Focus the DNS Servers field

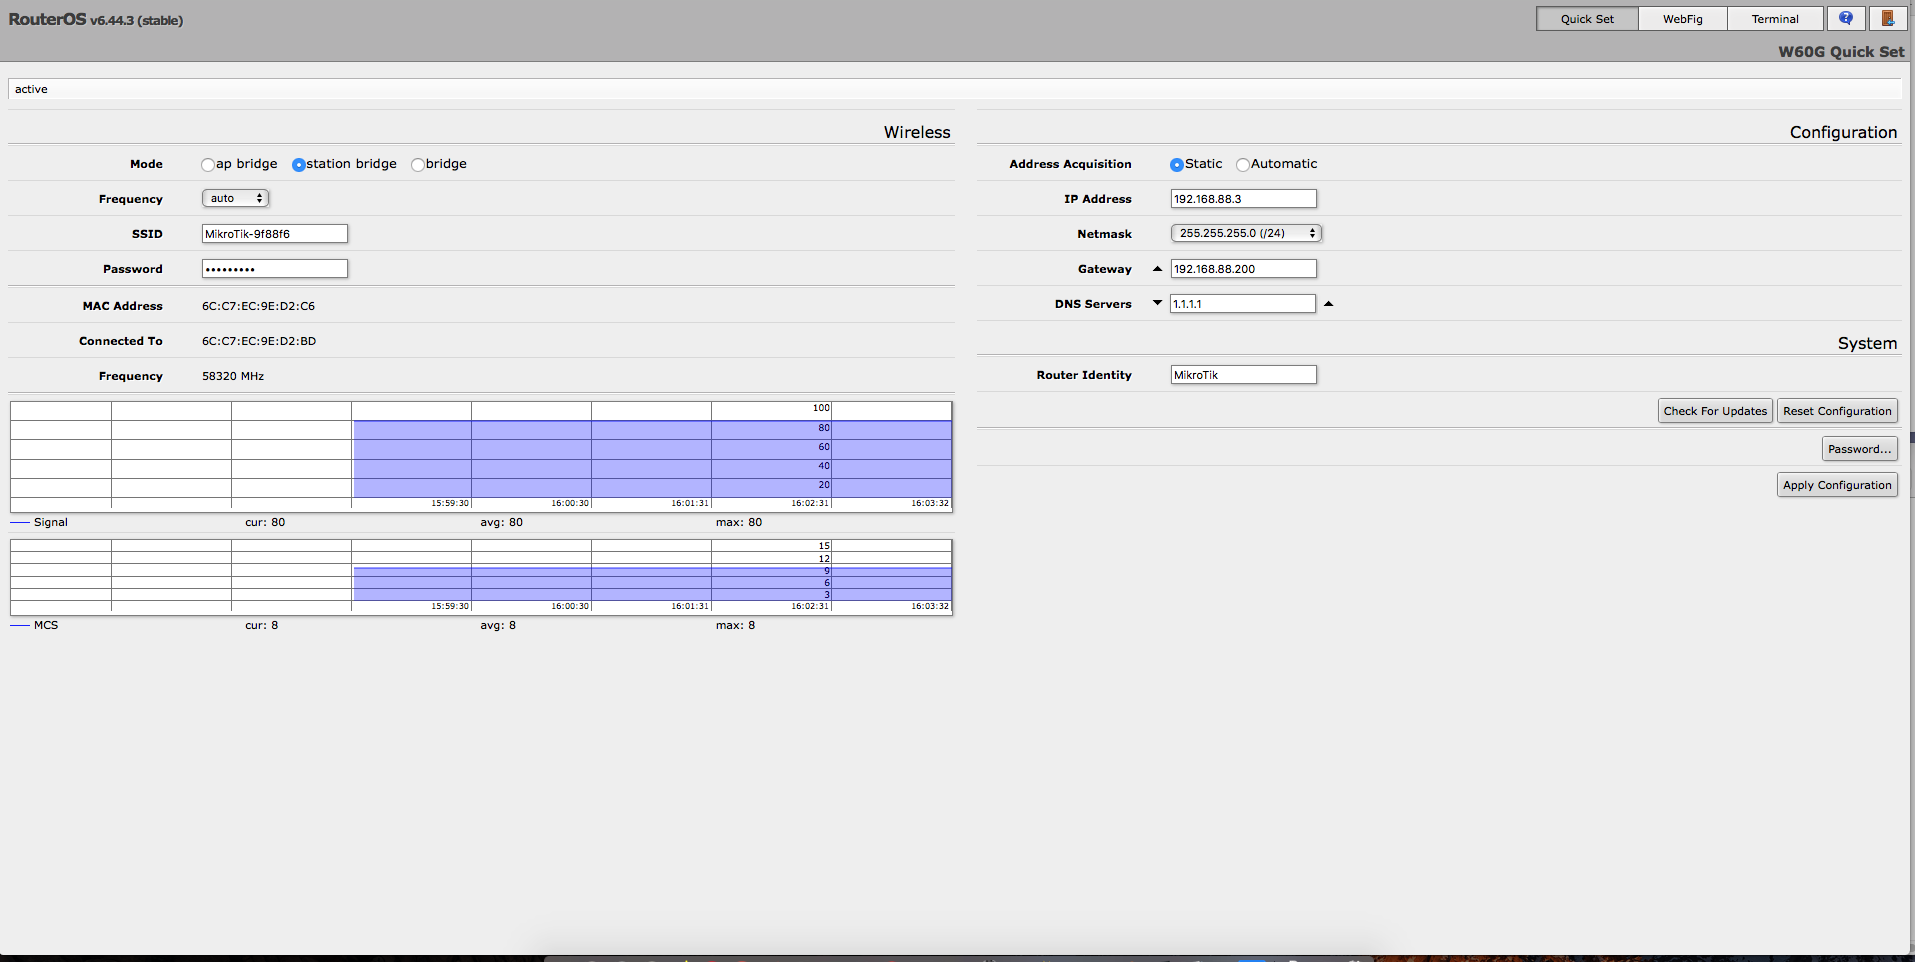coord(1243,304)
